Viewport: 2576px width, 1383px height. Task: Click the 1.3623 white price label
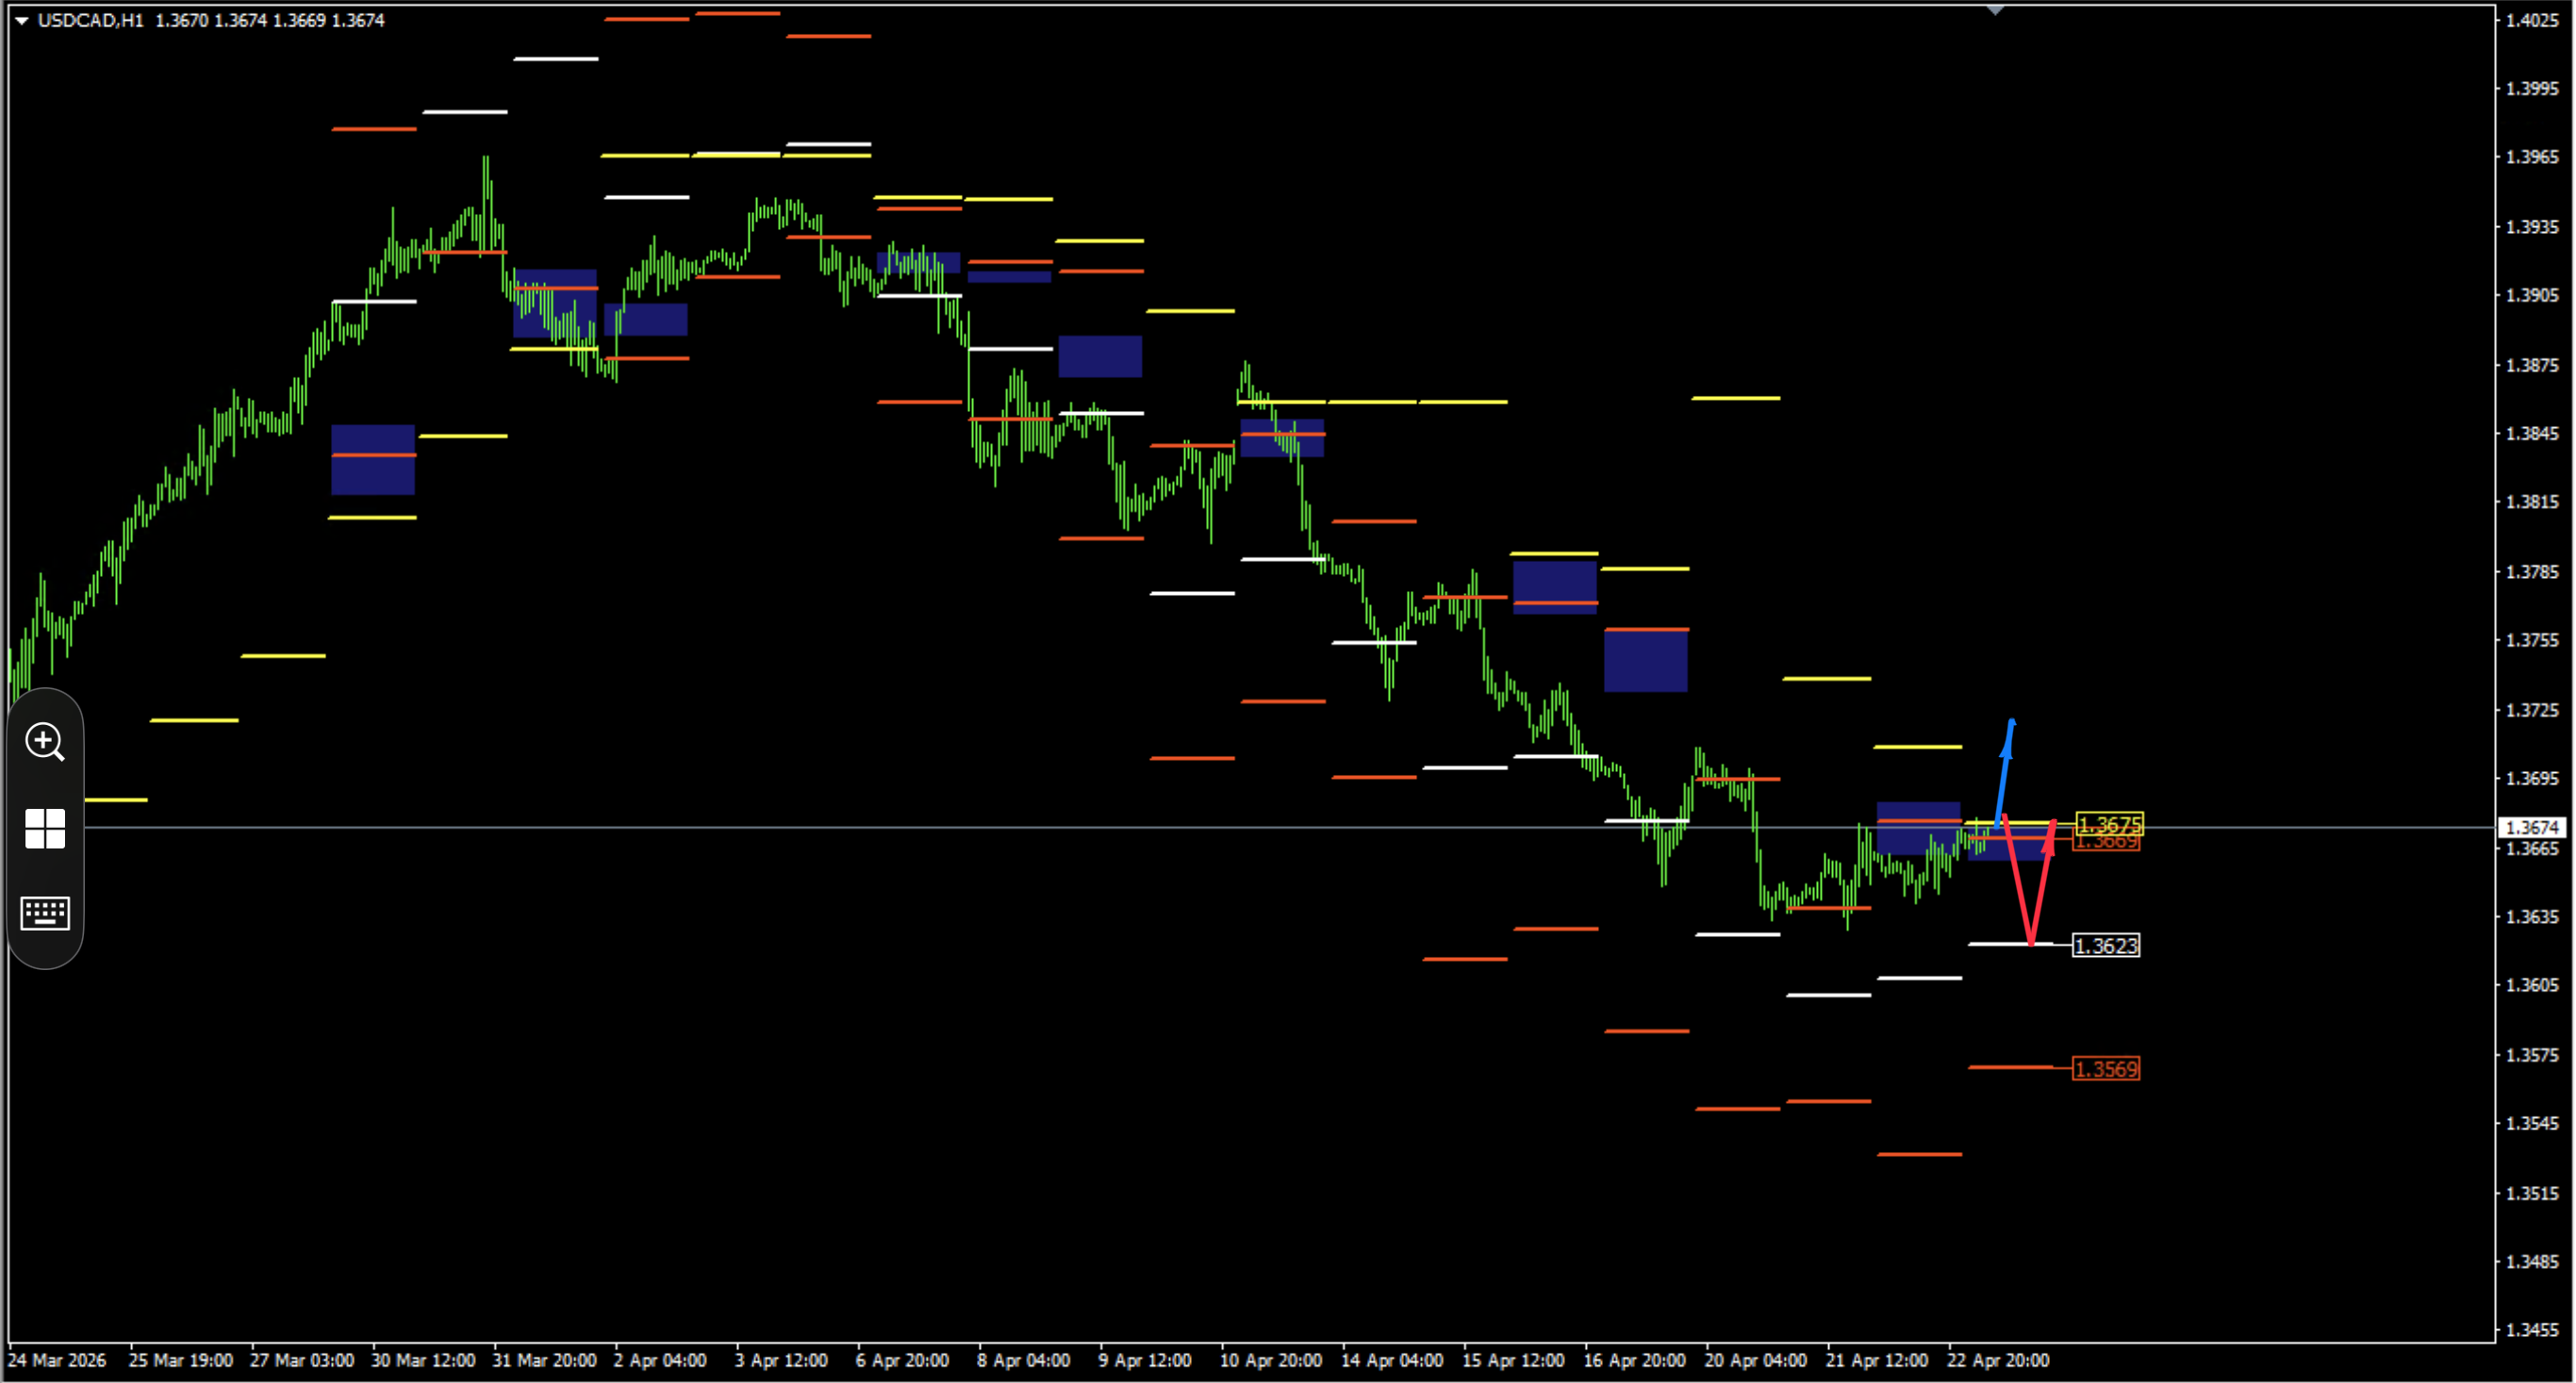point(2105,945)
